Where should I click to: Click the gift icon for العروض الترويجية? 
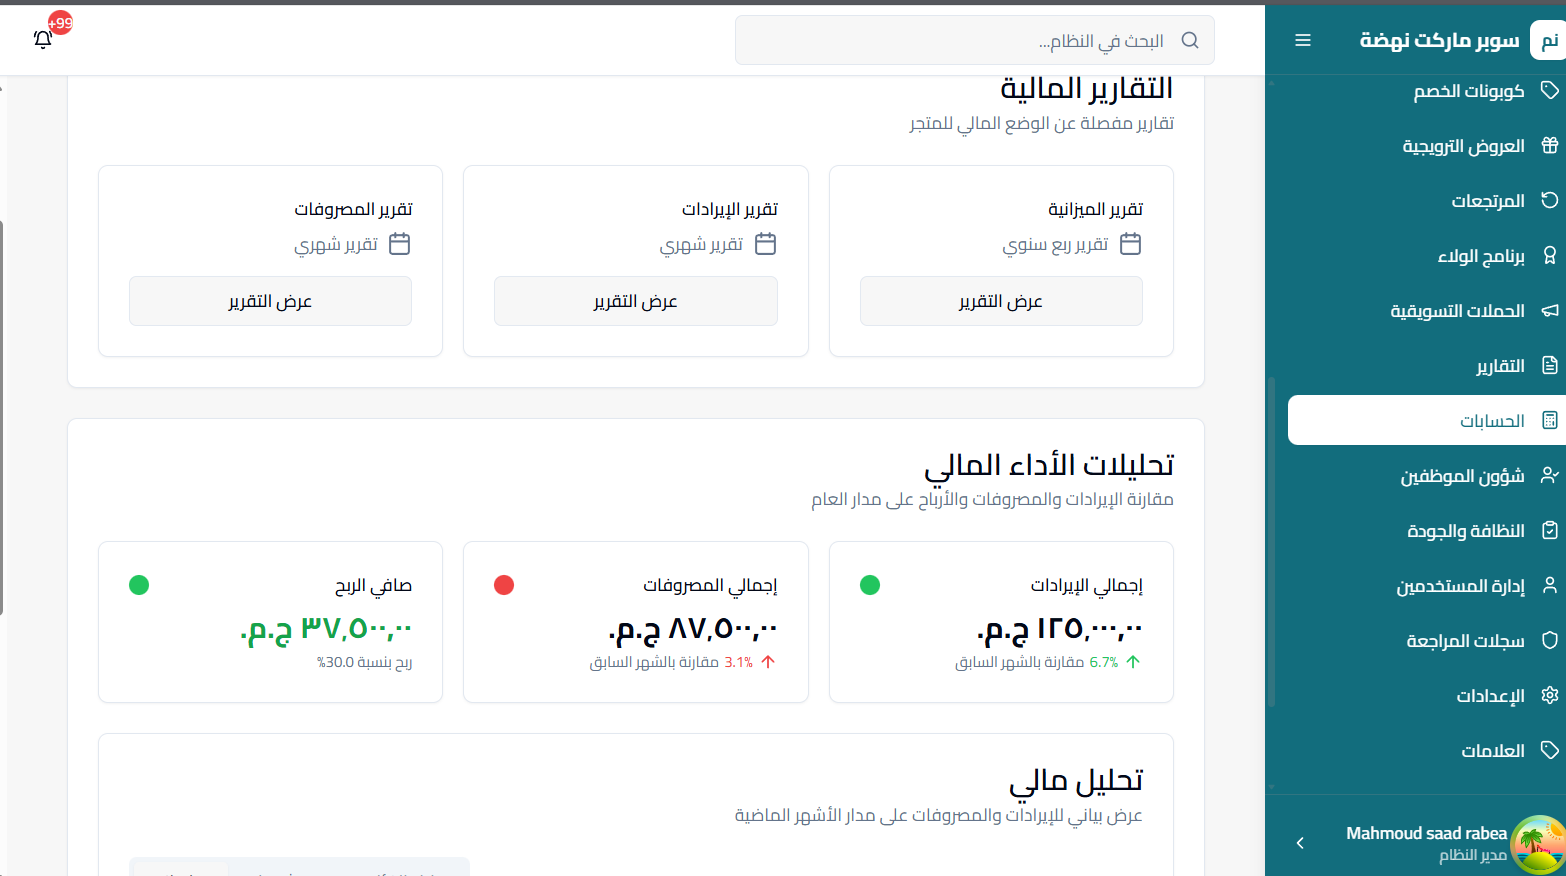tap(1549, 145)
